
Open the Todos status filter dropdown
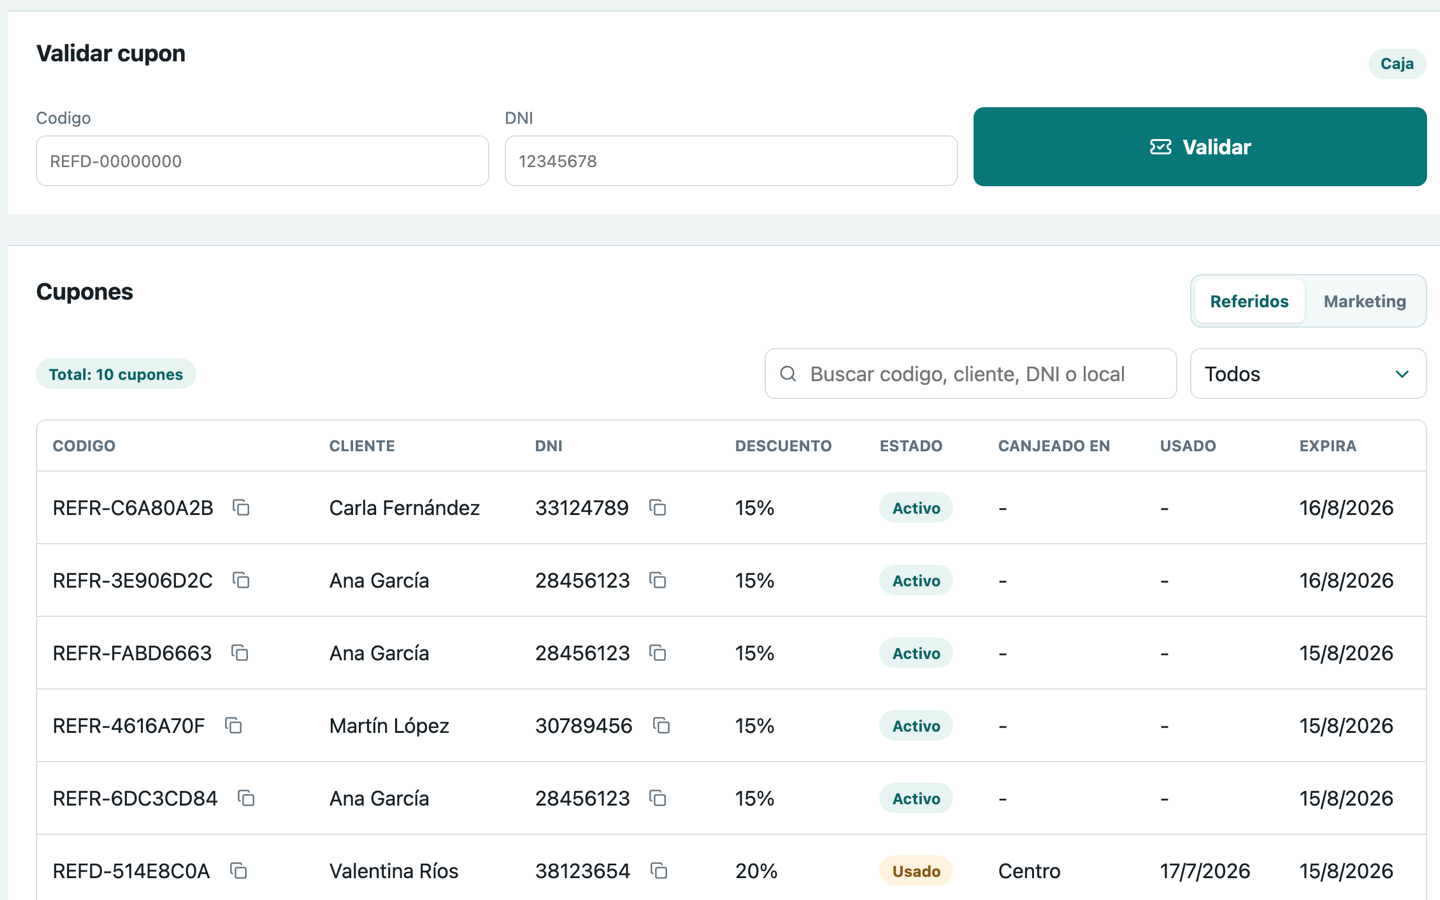point(1308,374)
